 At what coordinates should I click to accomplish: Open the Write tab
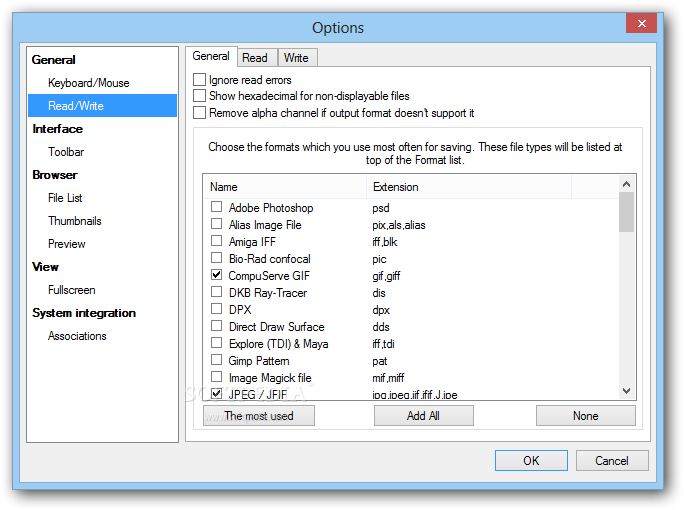pos(297,58)
